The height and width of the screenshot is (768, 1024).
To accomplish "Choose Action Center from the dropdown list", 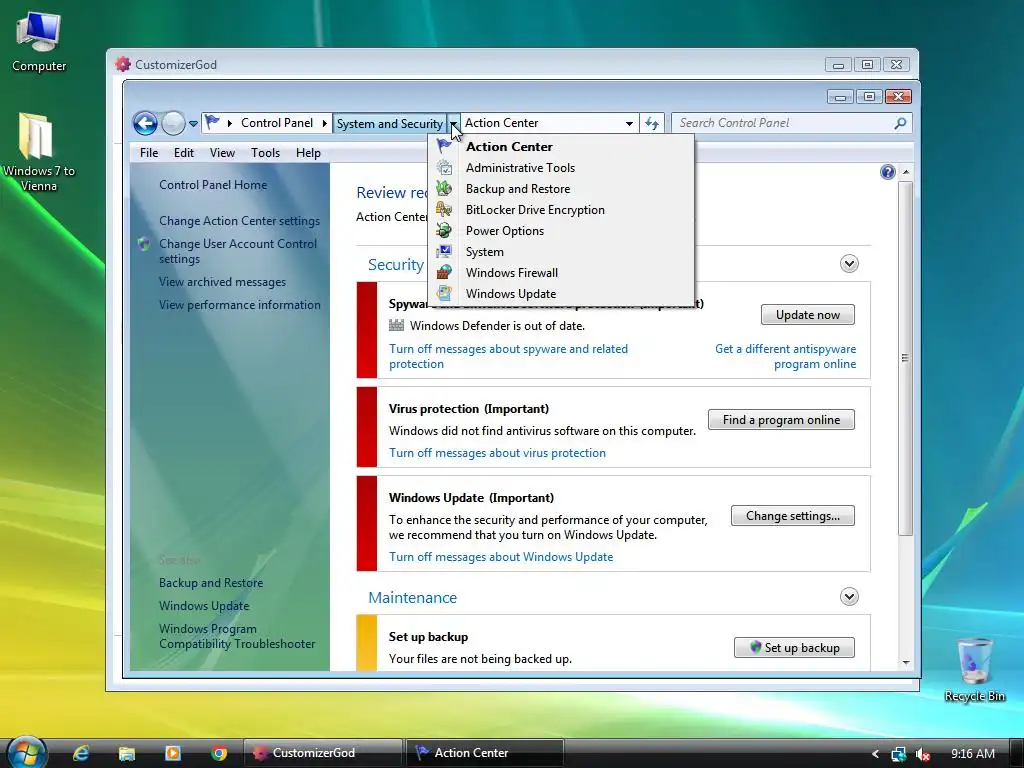I will click(561, 147).
